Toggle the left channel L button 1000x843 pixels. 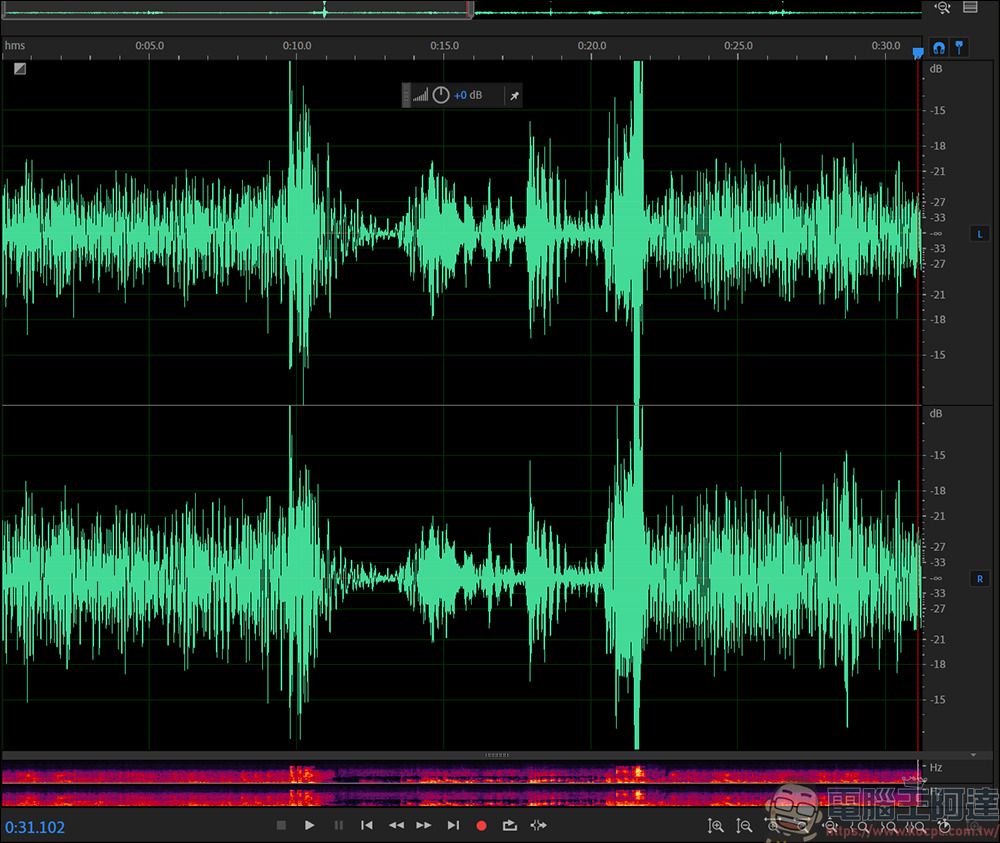coord(980,234)
